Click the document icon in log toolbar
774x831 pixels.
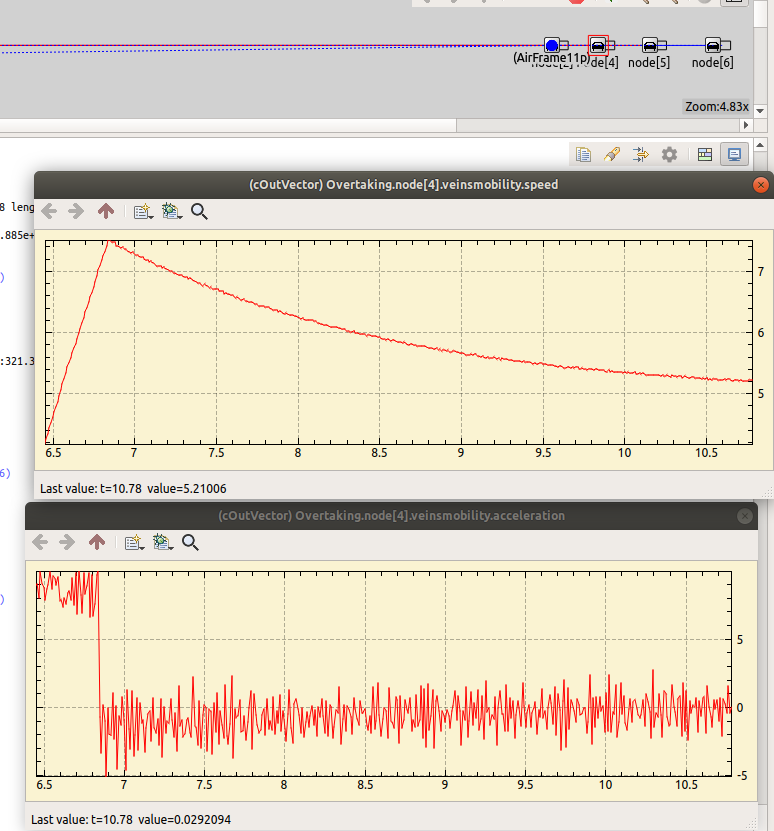click(584, 154)
